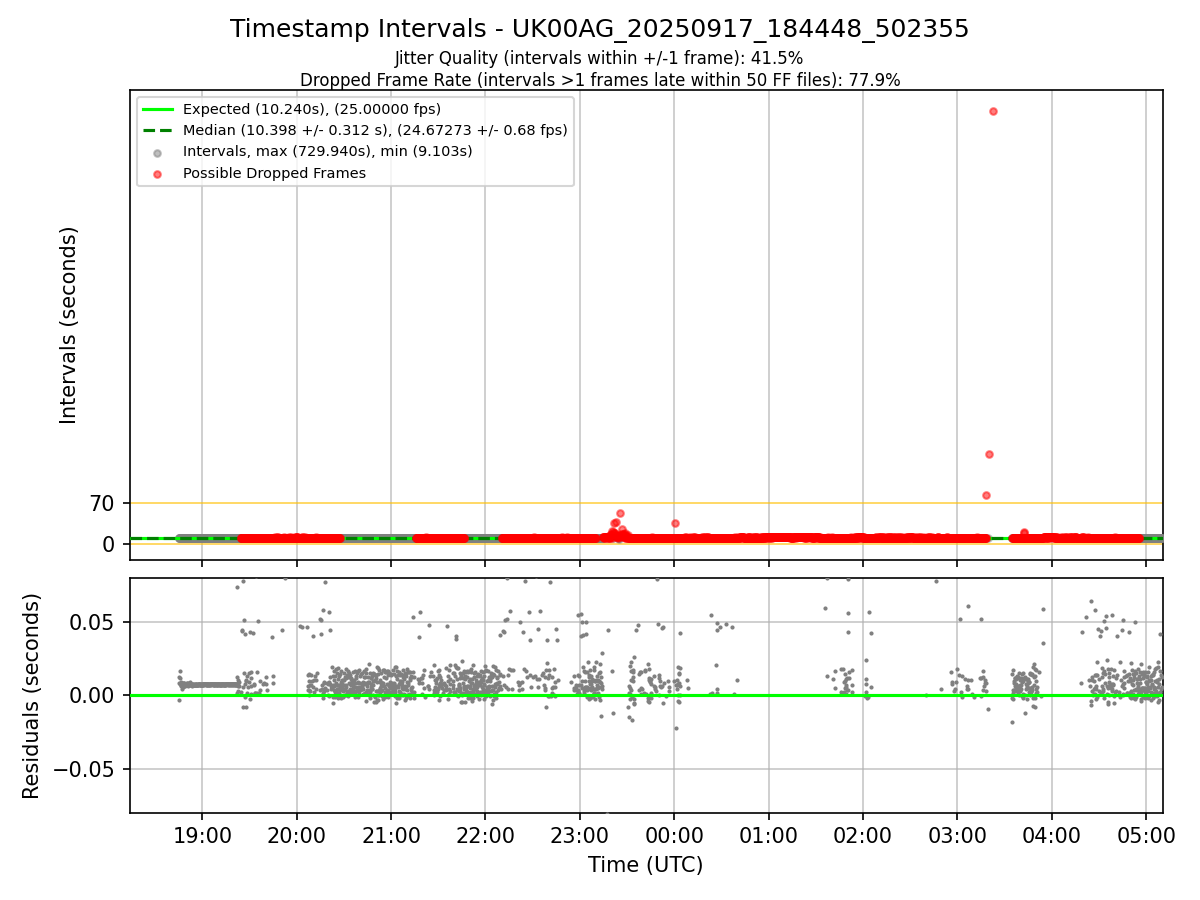Click the 'Time (UTC)' x-axis label
This screenshot has height=900, width=1200.
coord(645,865)
